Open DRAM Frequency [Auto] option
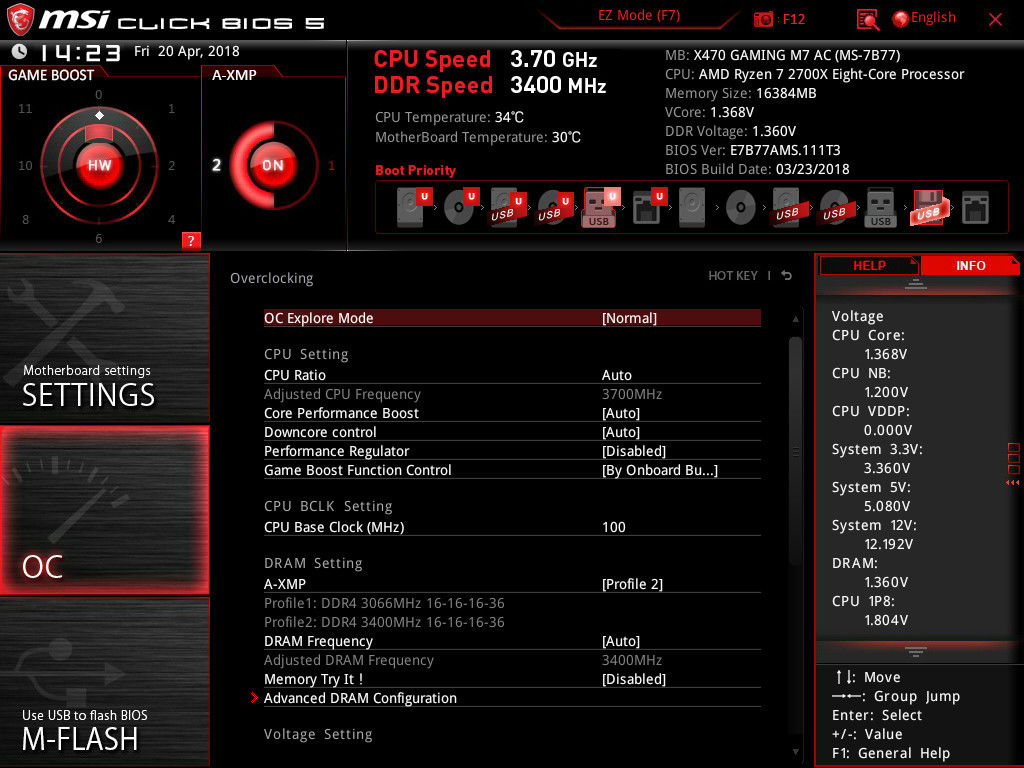 tap(512, 641)
